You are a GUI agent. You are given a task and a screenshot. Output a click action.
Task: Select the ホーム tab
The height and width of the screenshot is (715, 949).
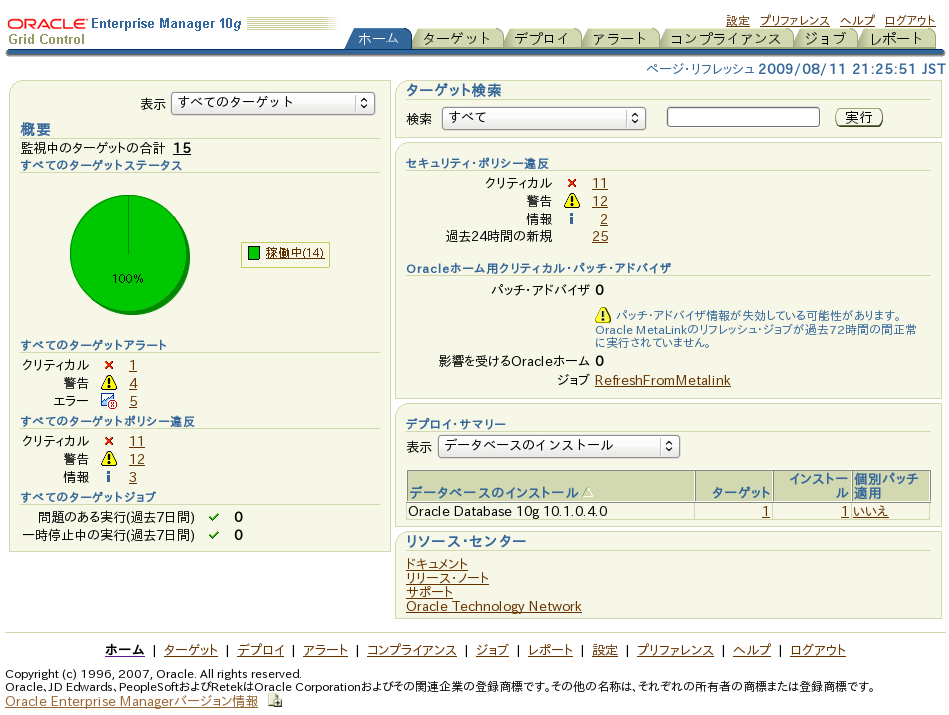click(378, 39)
